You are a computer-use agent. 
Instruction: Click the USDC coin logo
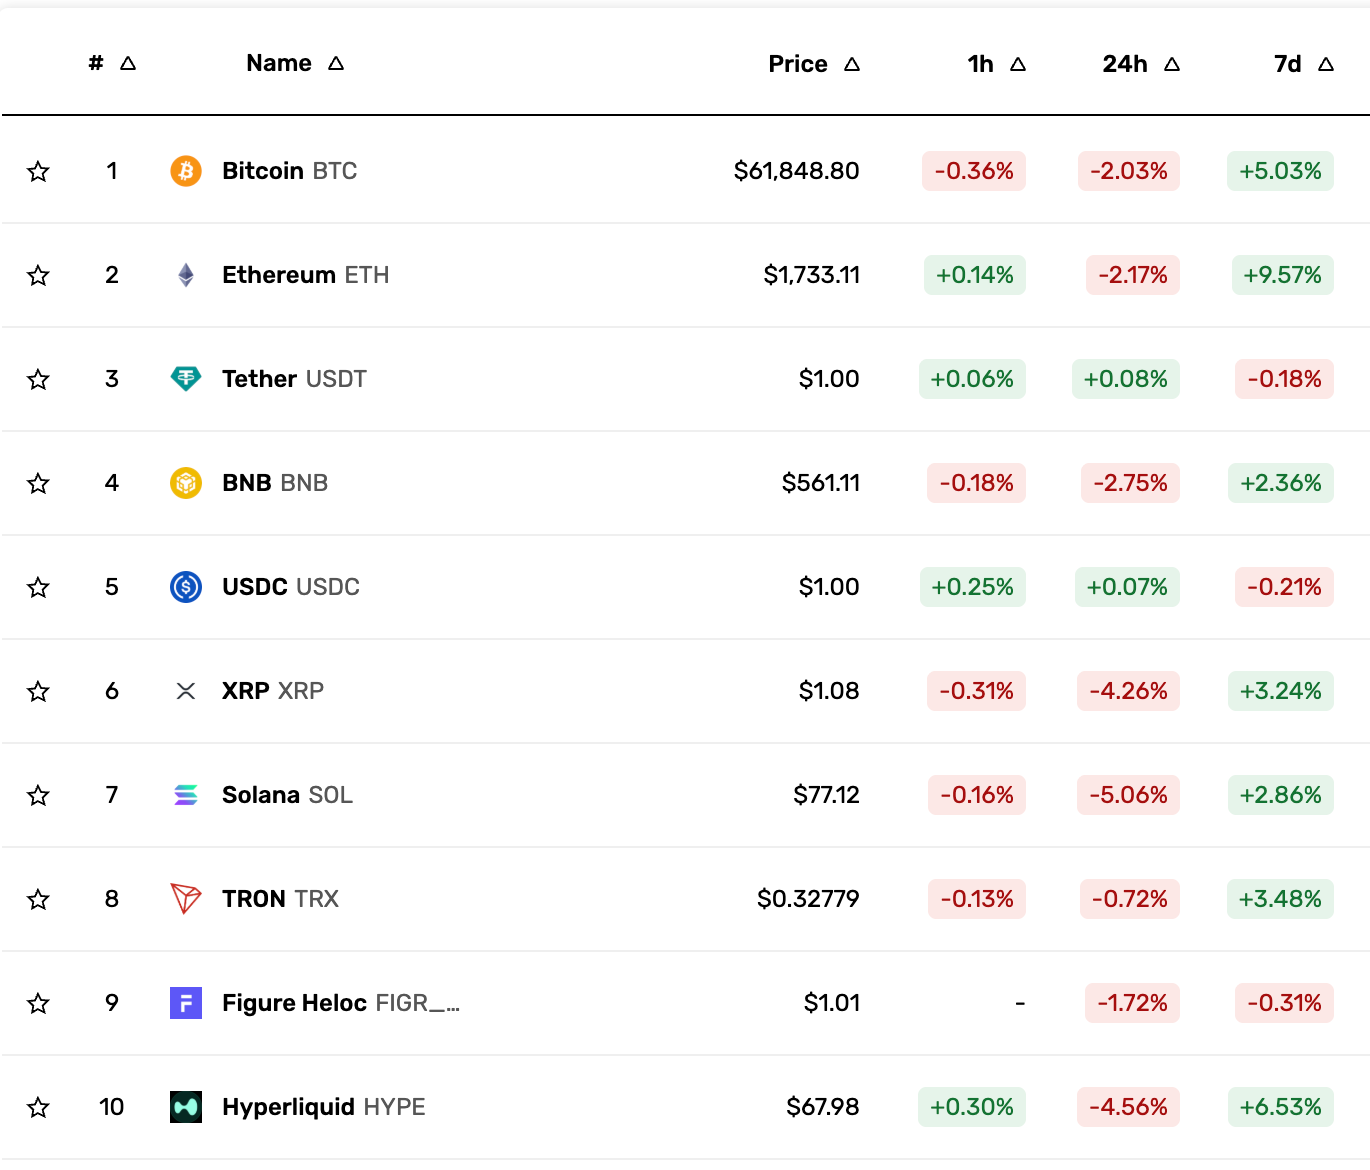pyautogui.click(x=186, y=587)
